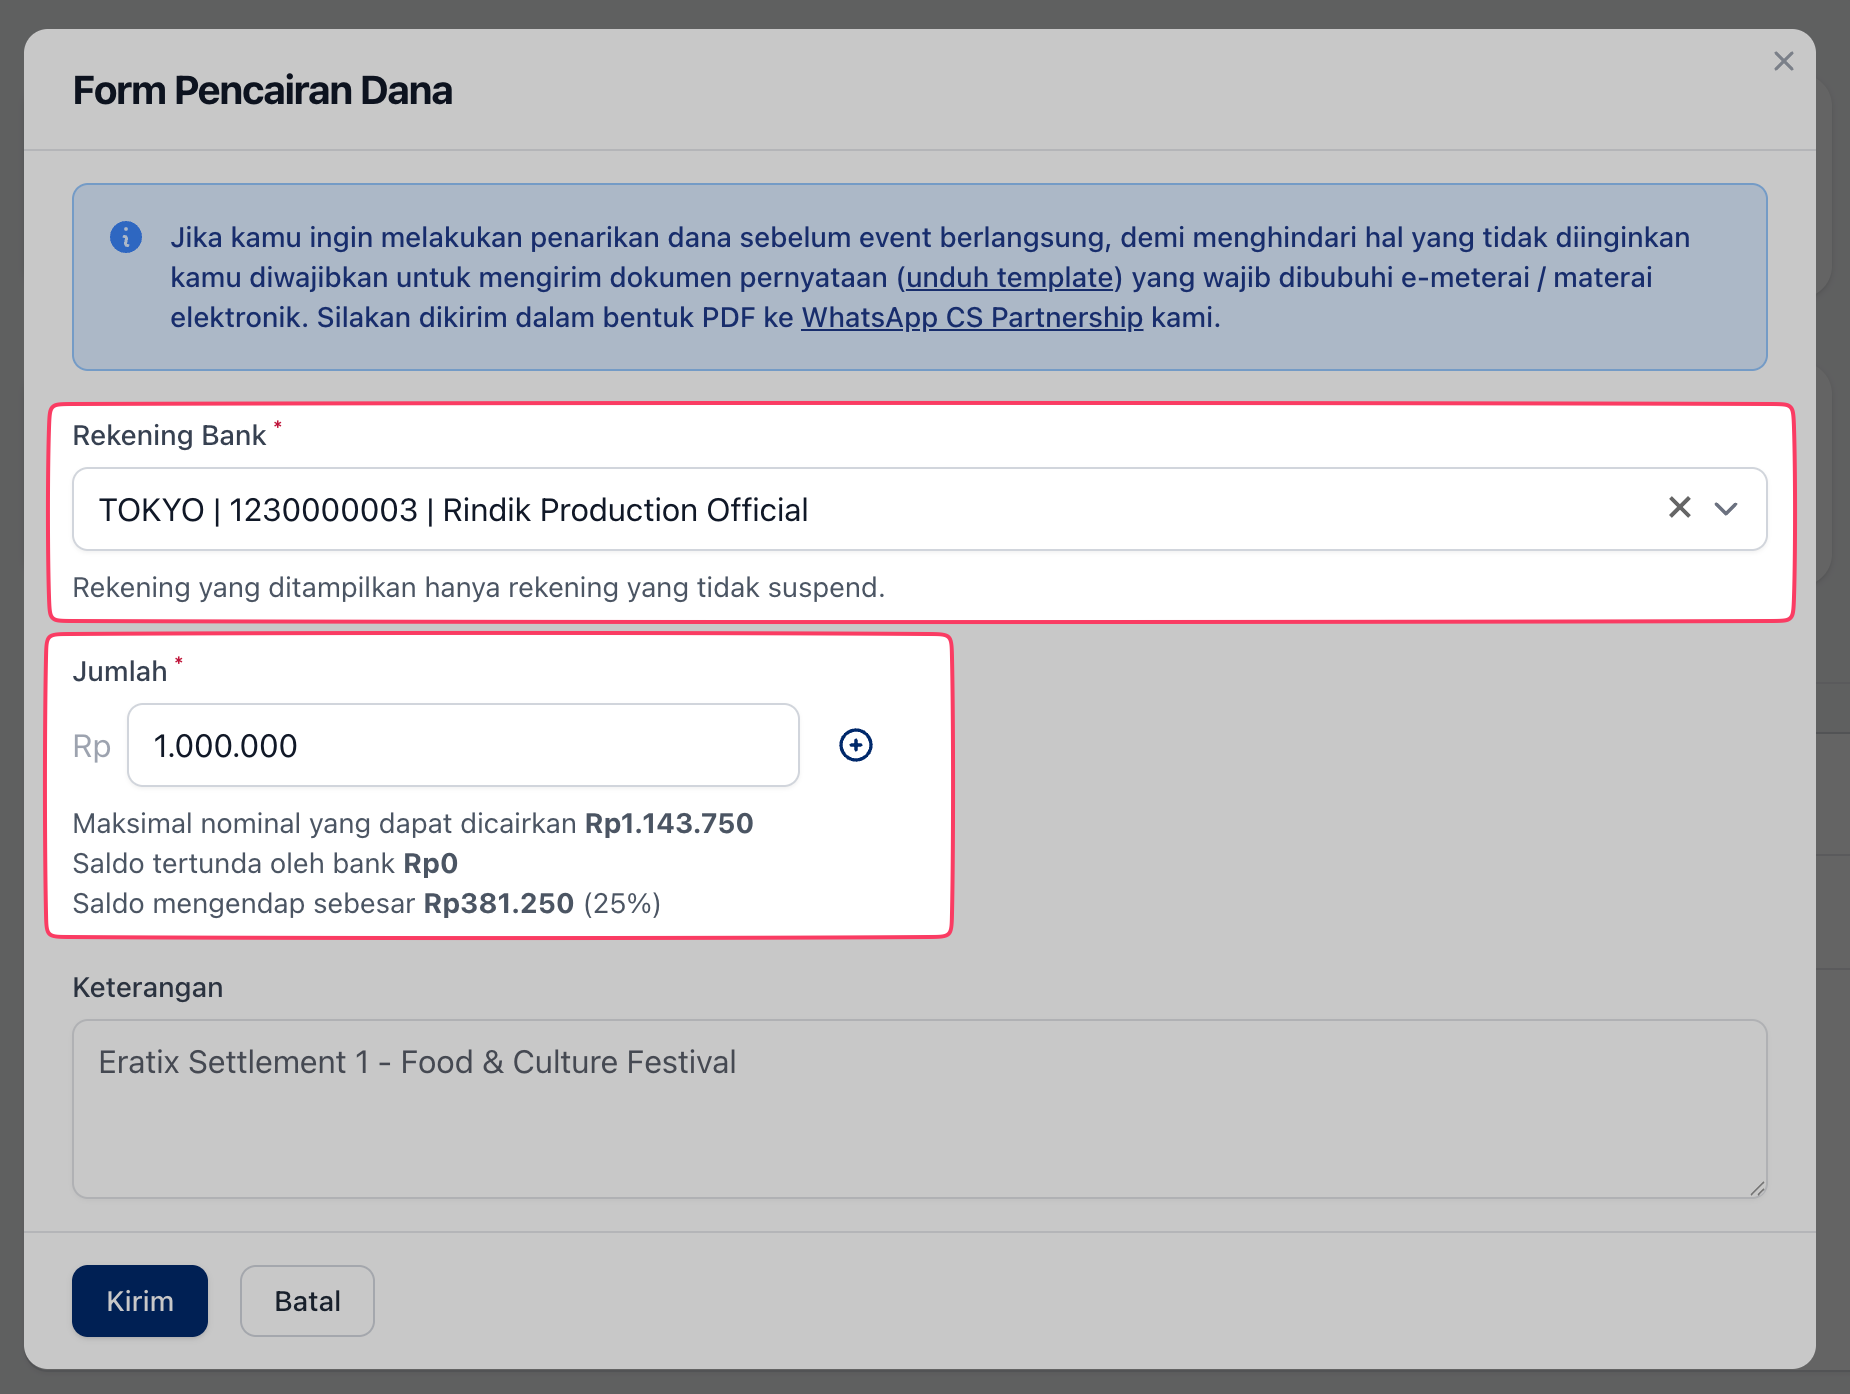Open the WhatsApp CS Partnership link

972,317
